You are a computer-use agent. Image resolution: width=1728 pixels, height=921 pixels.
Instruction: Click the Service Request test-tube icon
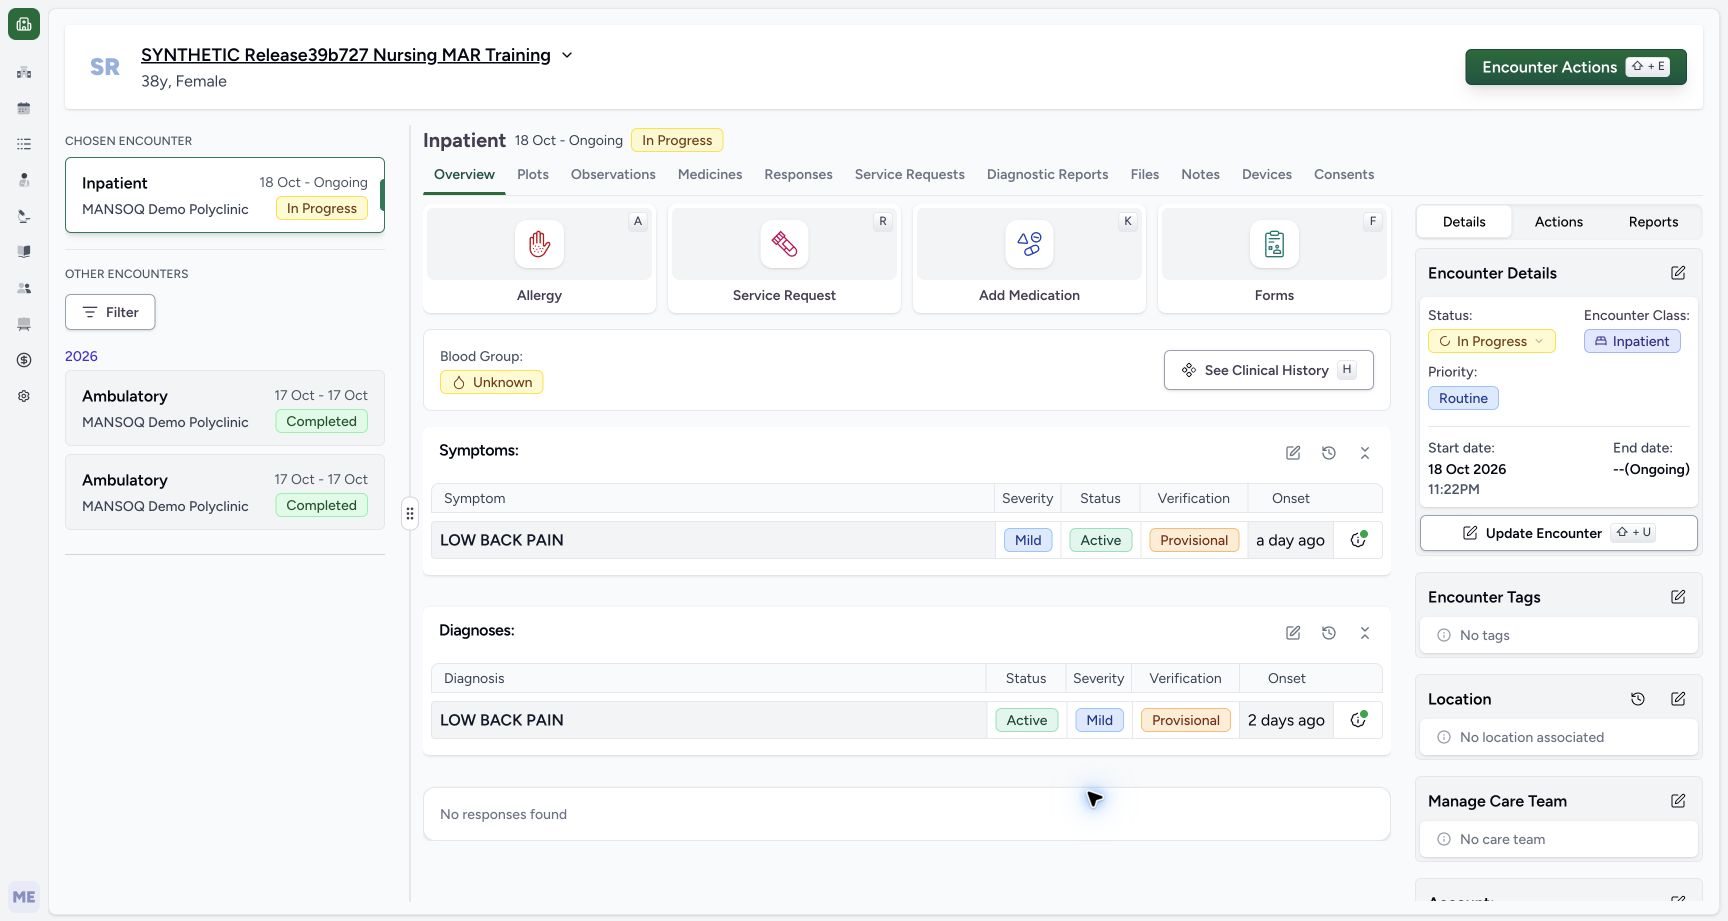784,244
